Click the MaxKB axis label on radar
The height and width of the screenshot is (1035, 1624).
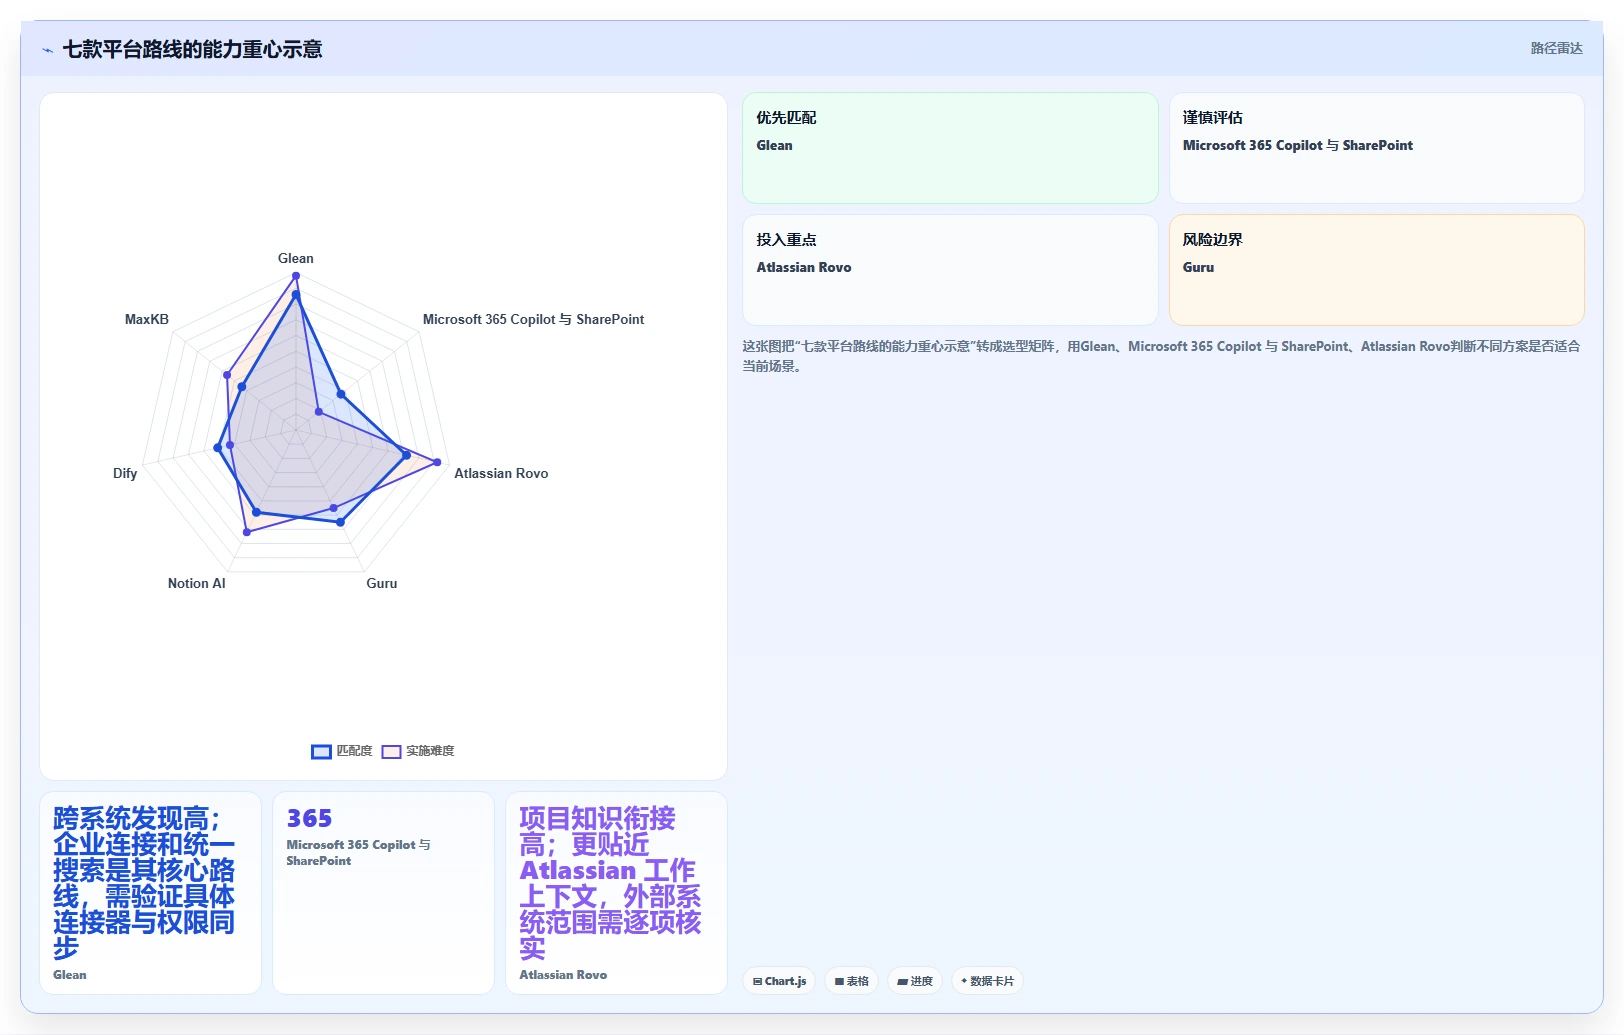tap(147, 319)
